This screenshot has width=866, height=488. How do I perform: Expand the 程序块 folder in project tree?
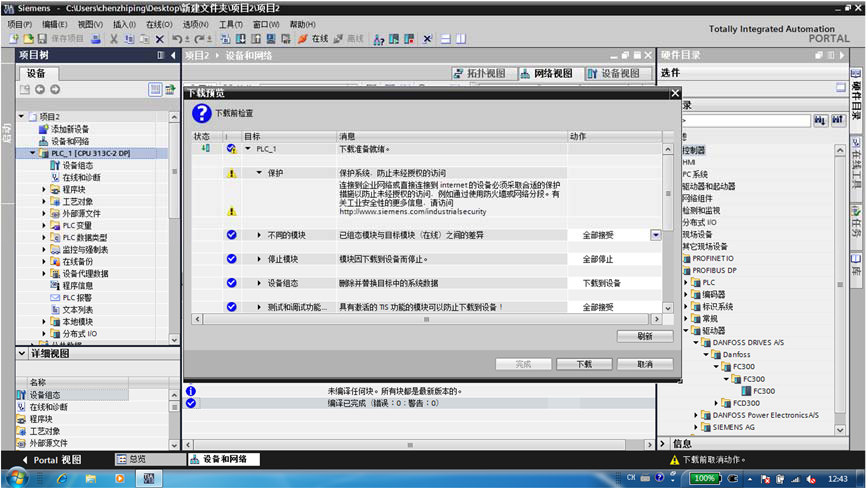point(44,189)
